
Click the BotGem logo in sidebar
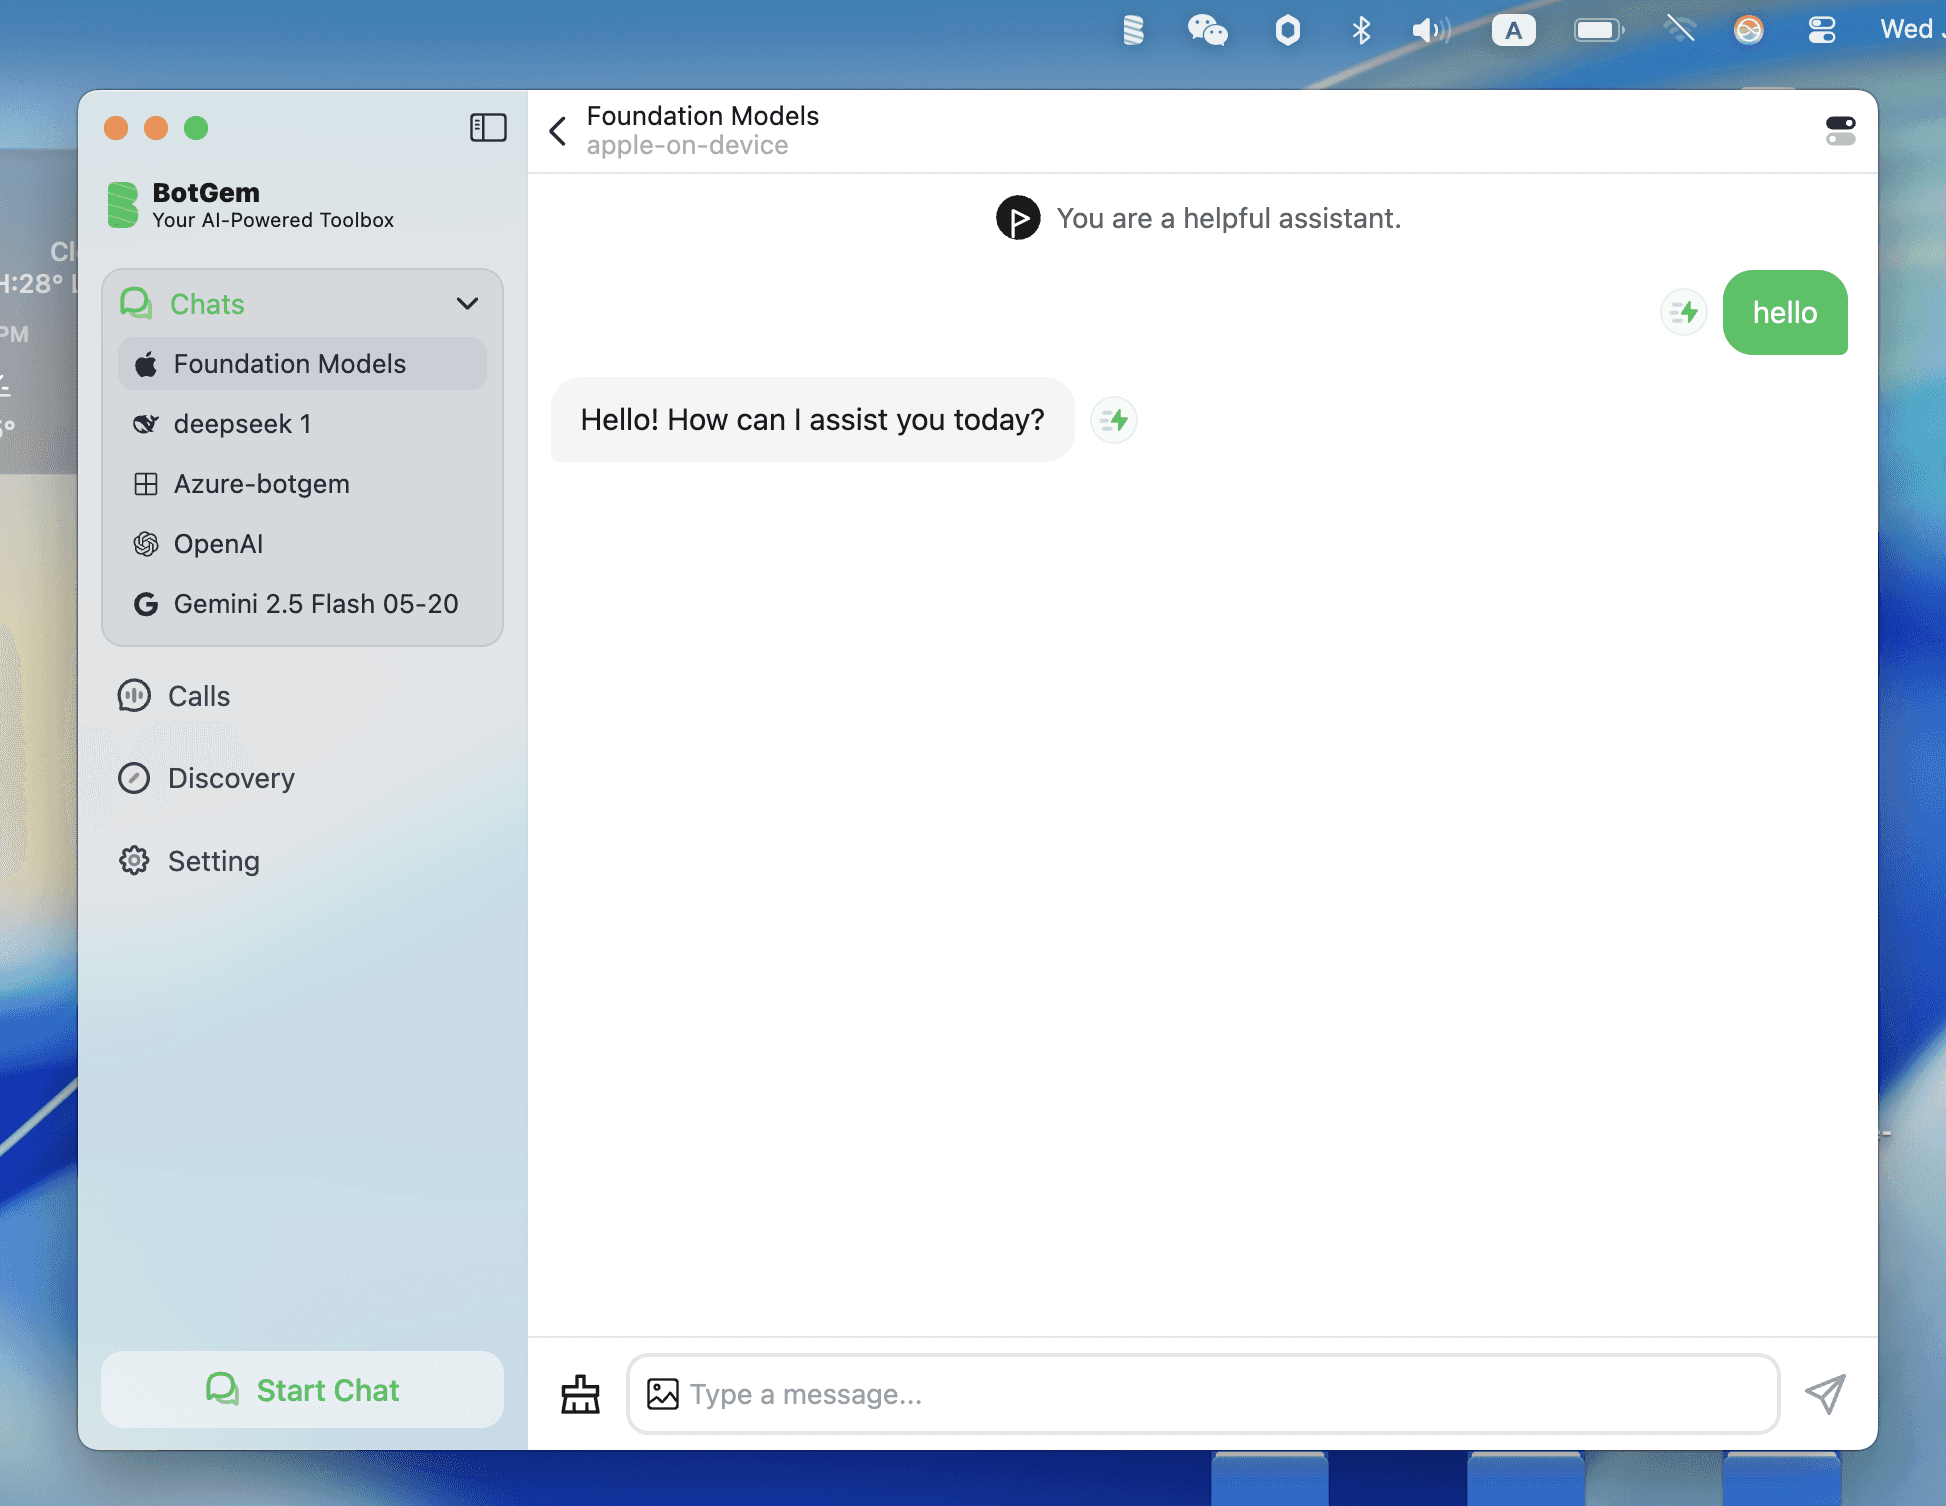(x=123, y=205)
